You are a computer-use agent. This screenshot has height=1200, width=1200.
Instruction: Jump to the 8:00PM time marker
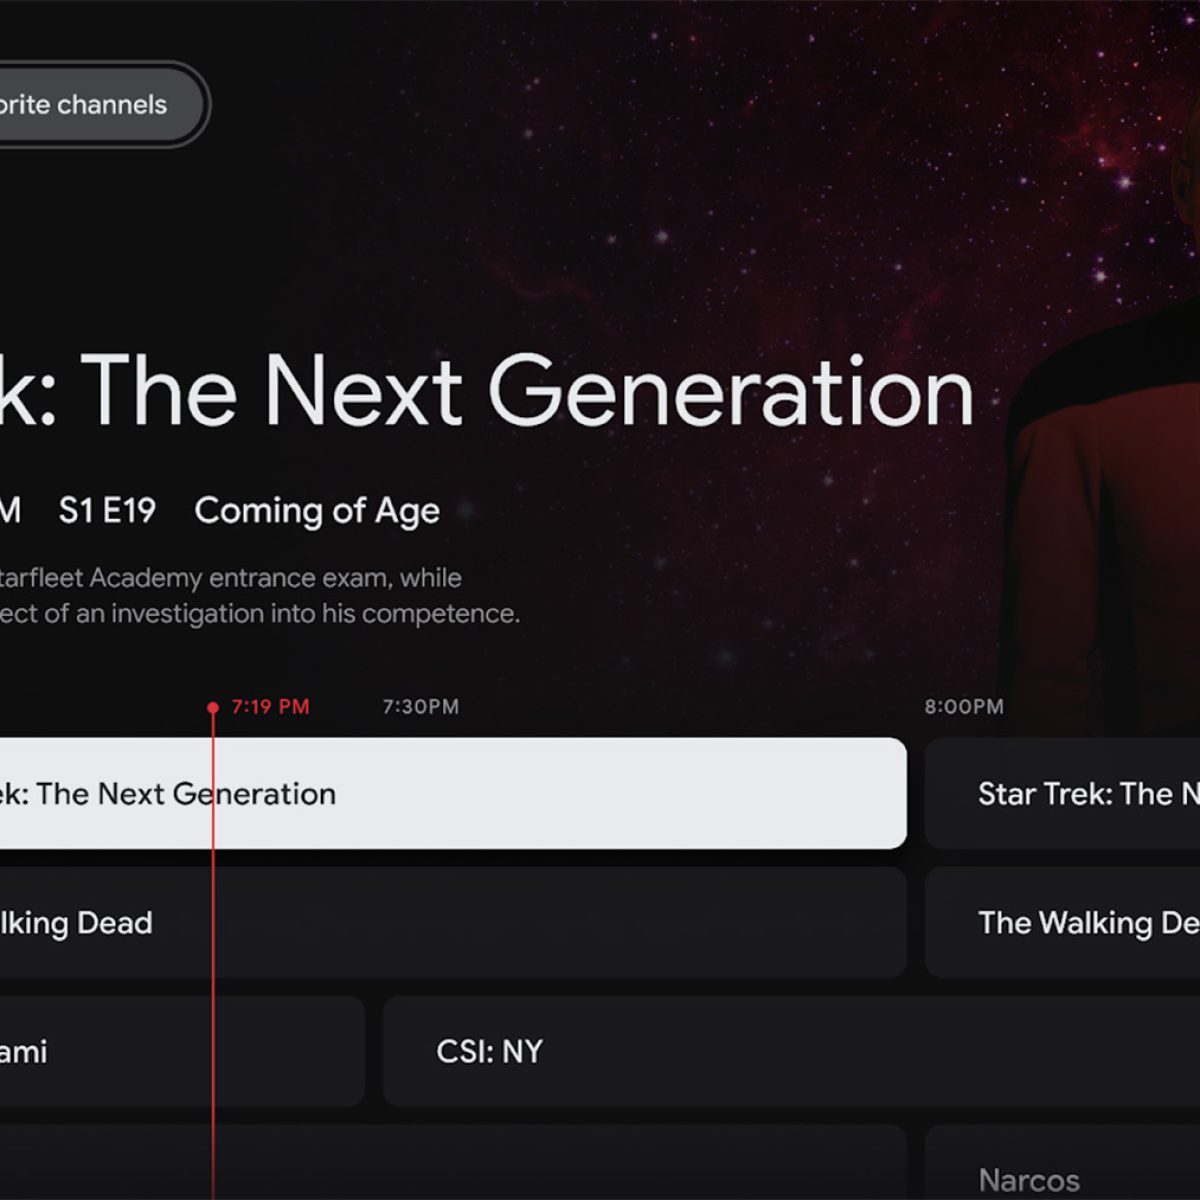[963, 707]
